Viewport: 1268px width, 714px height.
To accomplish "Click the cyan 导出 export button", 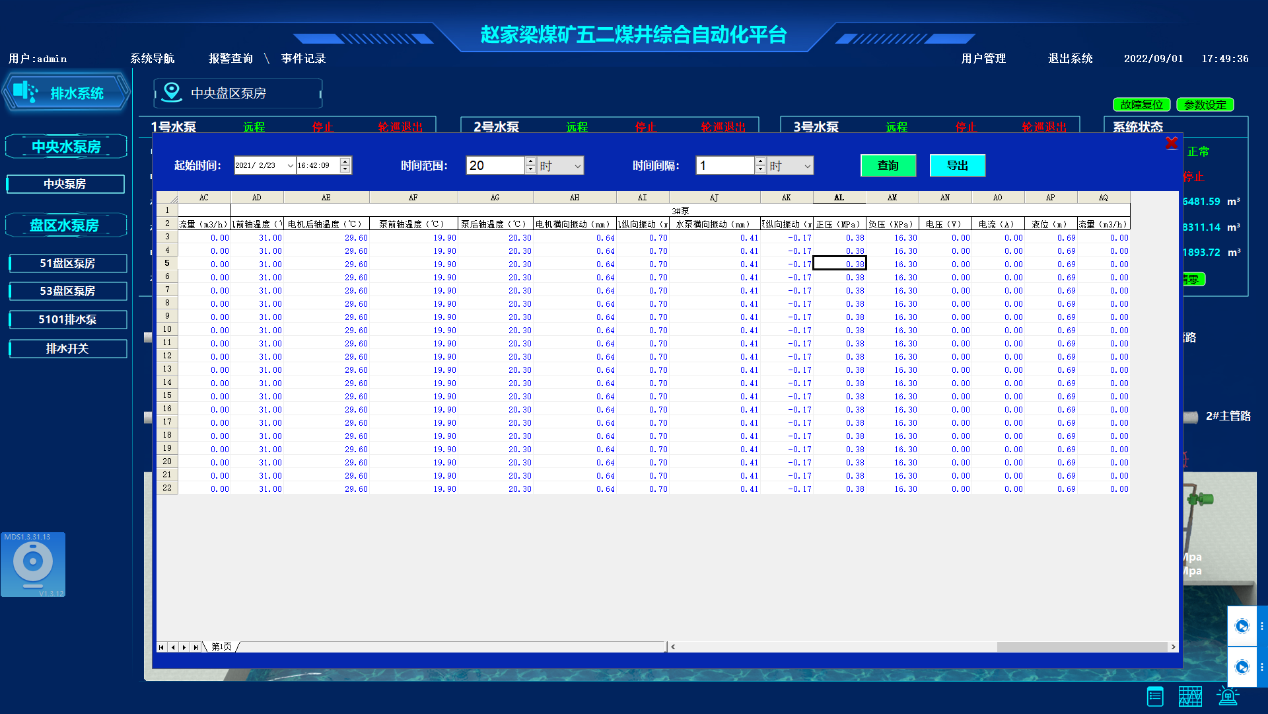I will tap(957, 166).
